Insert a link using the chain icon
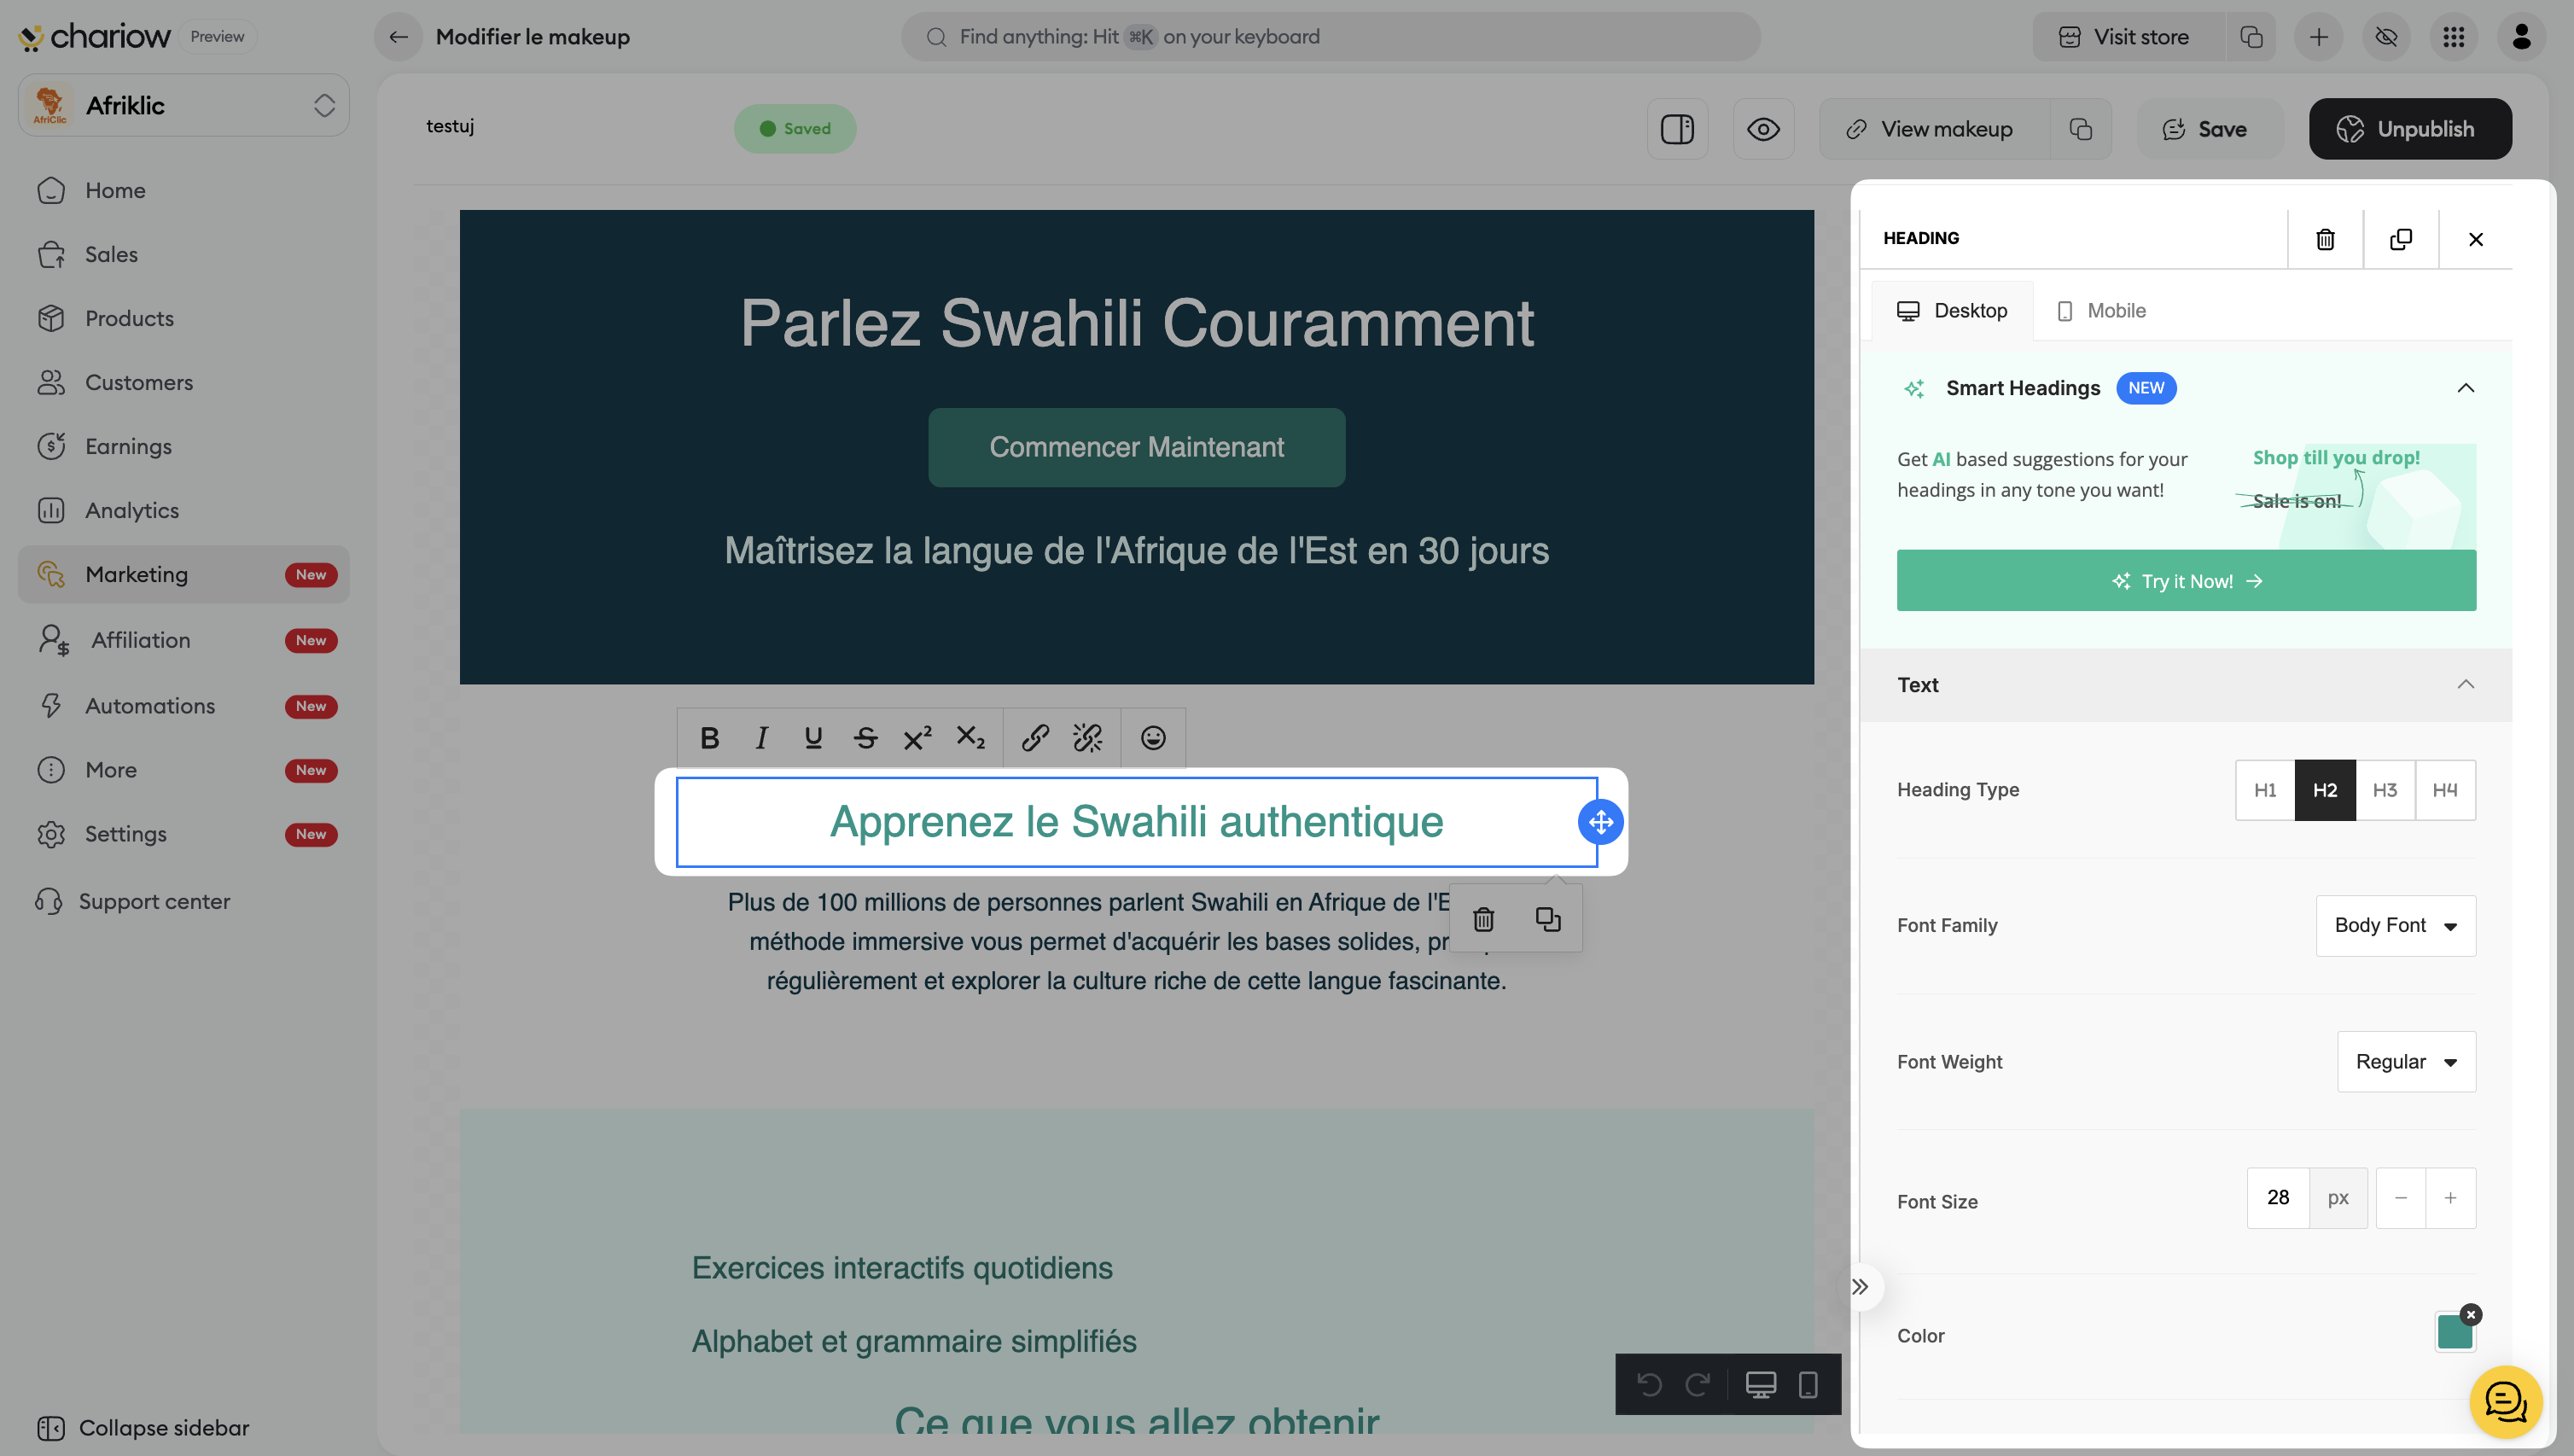 [1034, 738]
